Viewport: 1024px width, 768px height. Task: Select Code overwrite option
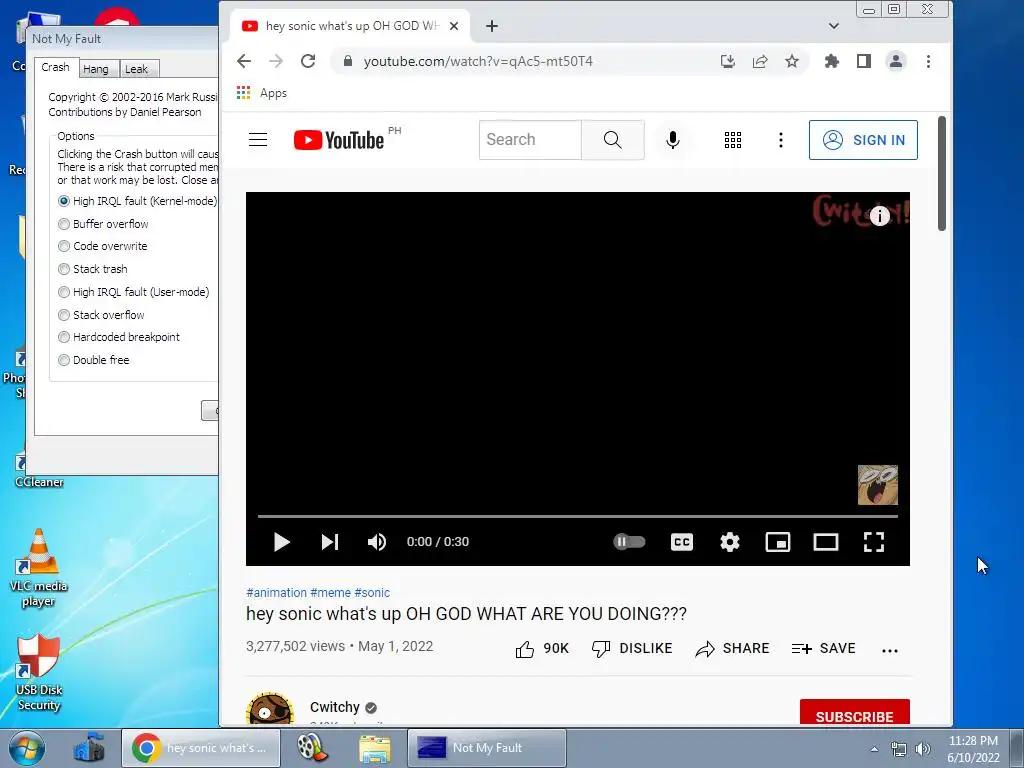coord(103,246)
